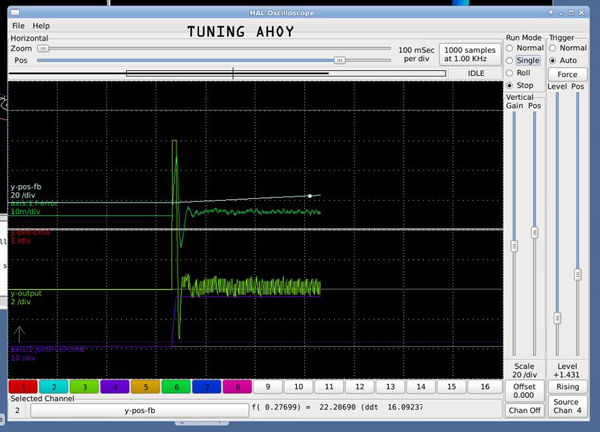Click the Offset 0.000 button
The height and width of the screenshot is (432, 600).
point(523,391)
